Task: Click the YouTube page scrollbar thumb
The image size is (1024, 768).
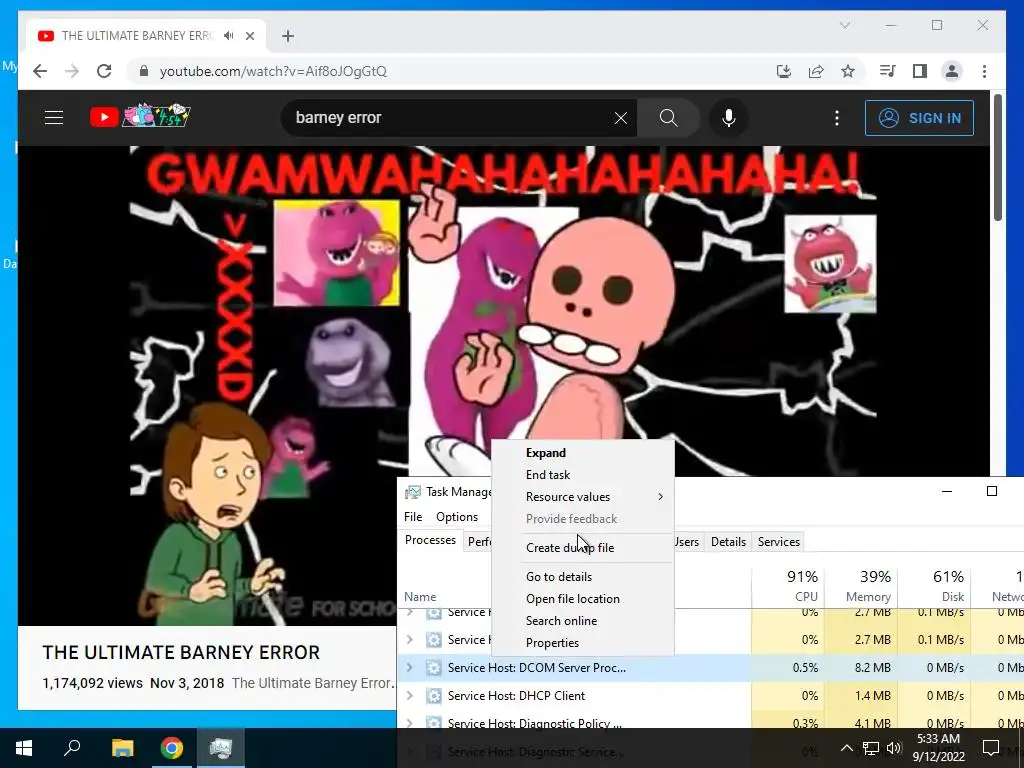Action: point(997,158)
